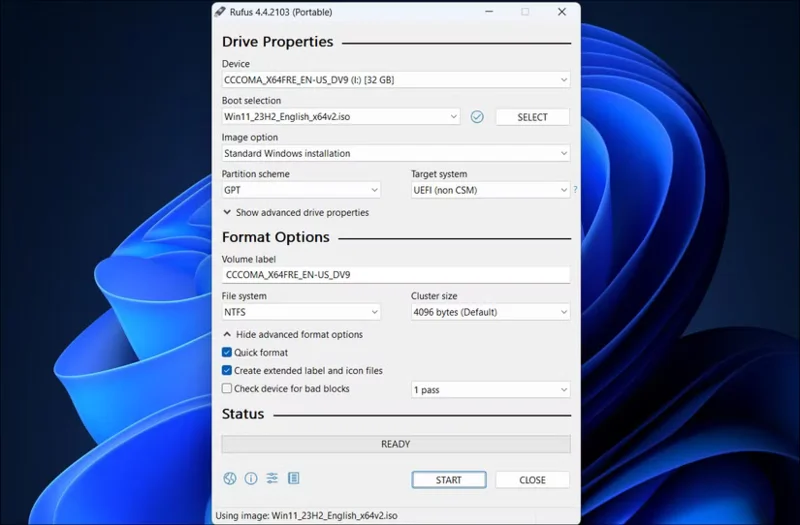The image size is (800, 525).
Task: Open the settings sliders icon
Action: (272, 479)
